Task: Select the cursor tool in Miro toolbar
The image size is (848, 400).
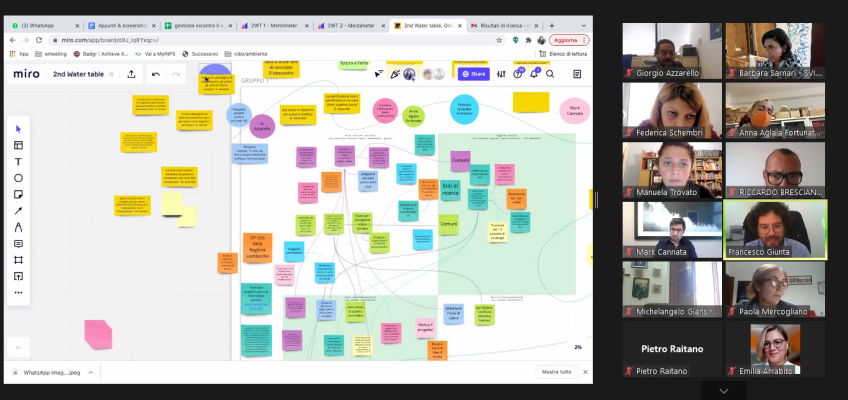Action: tap(18, 129)
